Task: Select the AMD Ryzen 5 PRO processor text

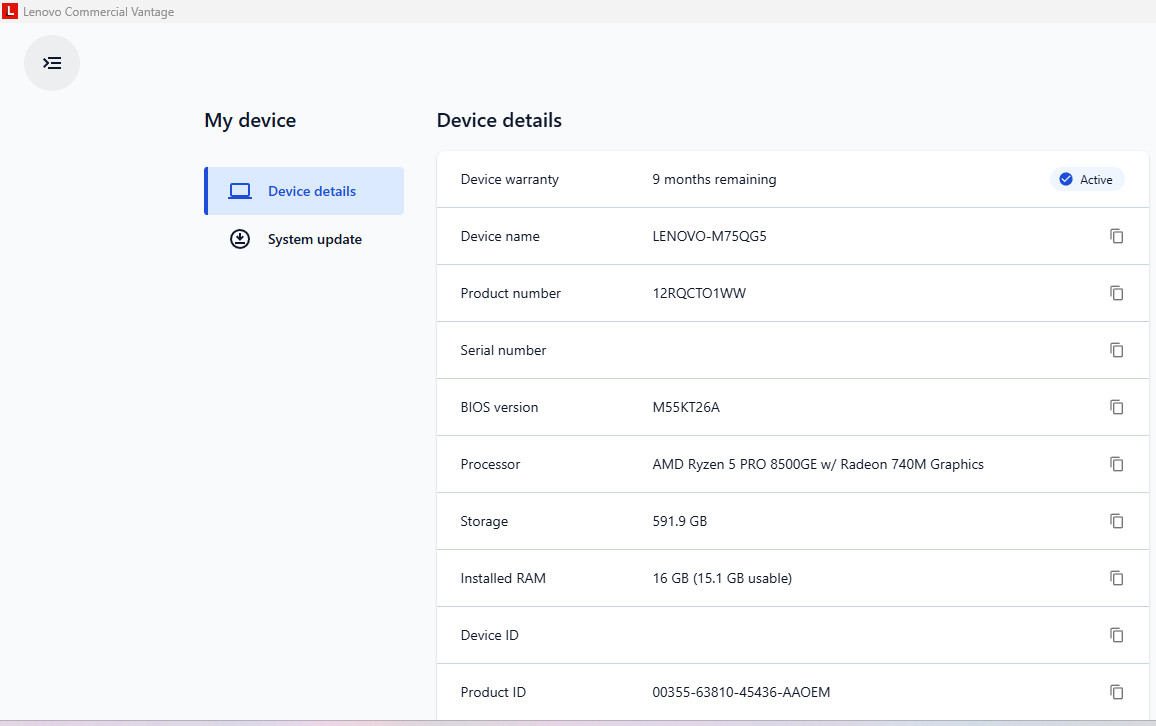Action: (818, 464)
